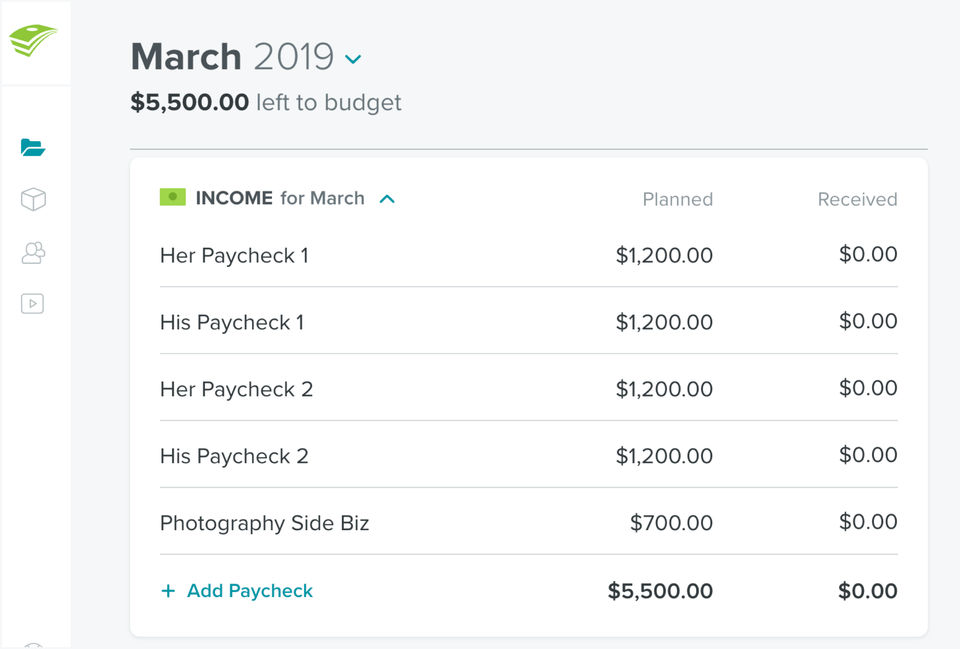Screen dimensions: 960x649
Task: Click the Planned column header
Action: tap(677, 199)
